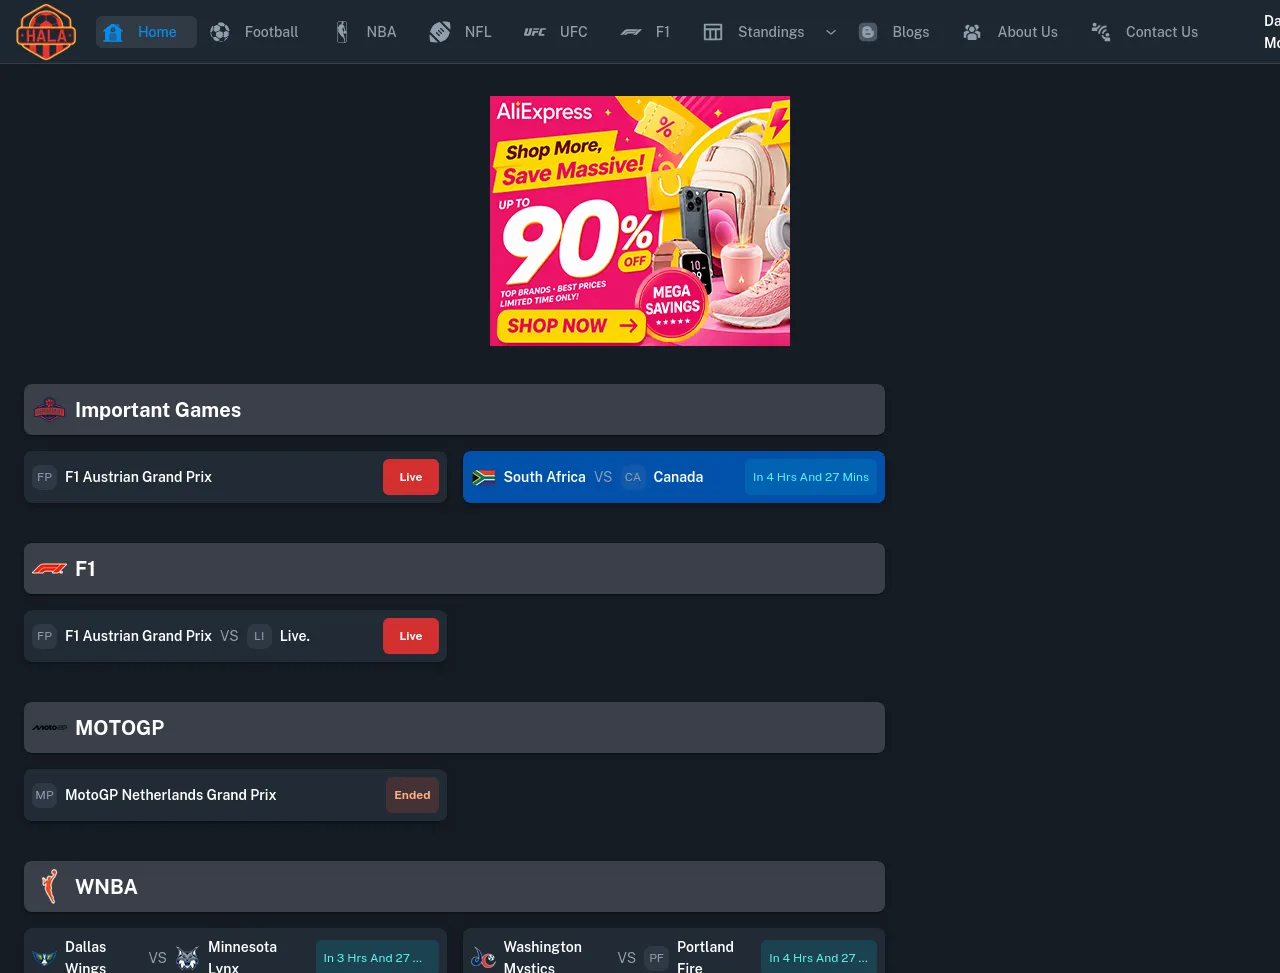Click the Washington Mystics team logo
1280x973 pixels.
(x=484, y=958)
